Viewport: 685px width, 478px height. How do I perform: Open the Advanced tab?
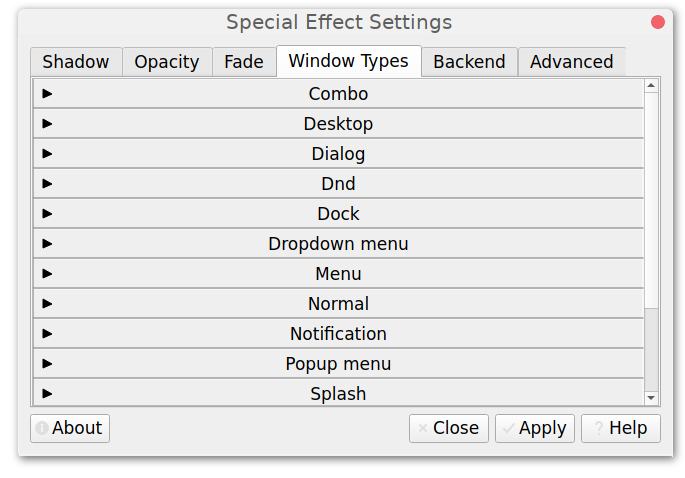572,62
